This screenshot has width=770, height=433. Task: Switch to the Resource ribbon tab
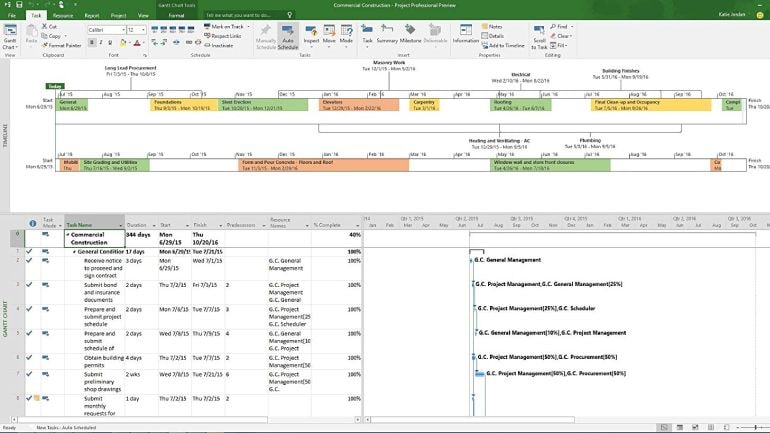pos(63,15)
